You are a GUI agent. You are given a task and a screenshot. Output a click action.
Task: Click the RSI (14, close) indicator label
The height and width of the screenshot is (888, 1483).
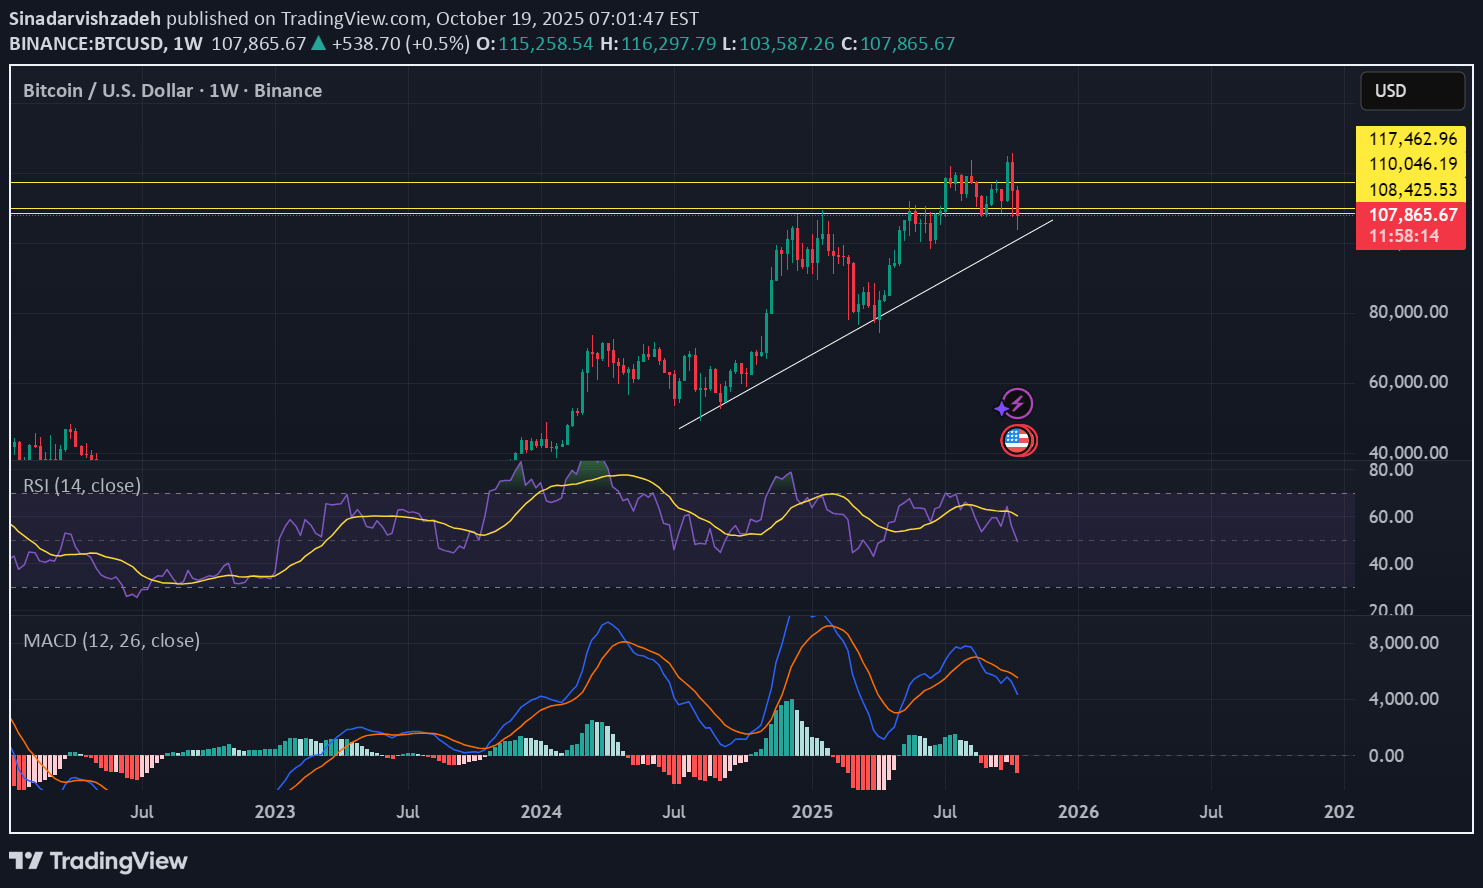coord(82,485)
